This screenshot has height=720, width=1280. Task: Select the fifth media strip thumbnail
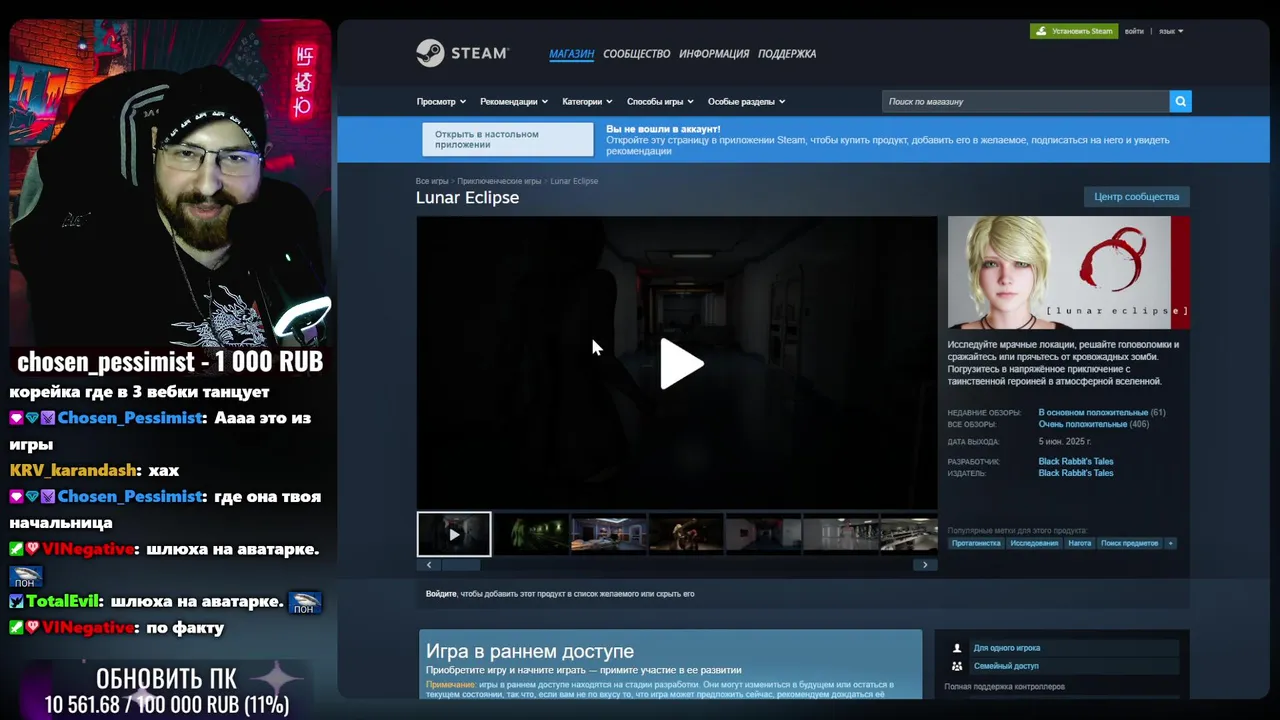[762, 534]
